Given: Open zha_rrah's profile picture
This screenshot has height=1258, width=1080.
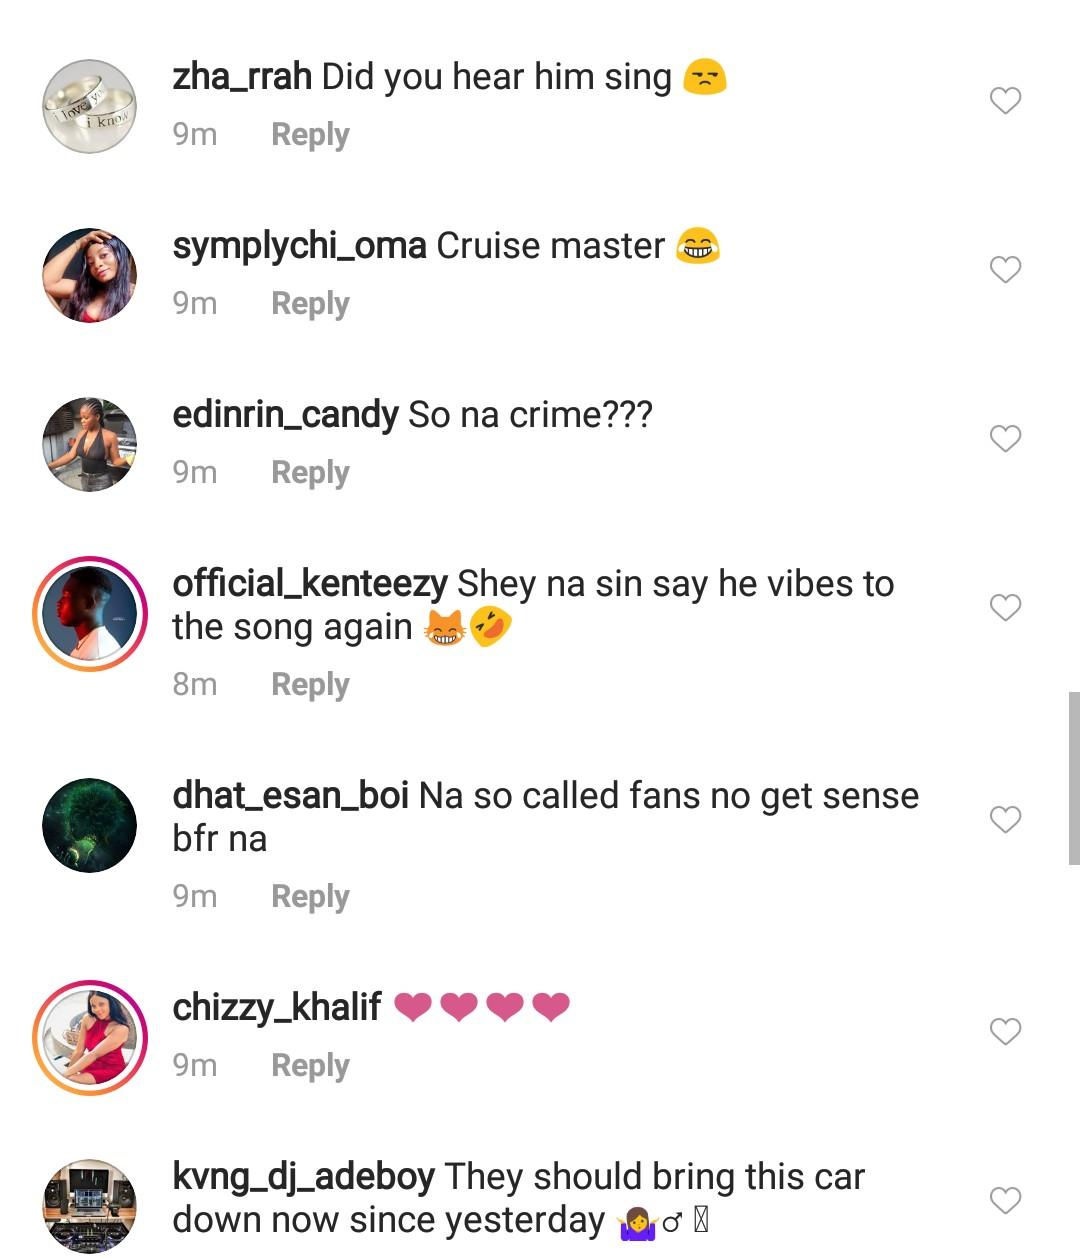Looking at the screenshot, I should (x=89, y=106).
